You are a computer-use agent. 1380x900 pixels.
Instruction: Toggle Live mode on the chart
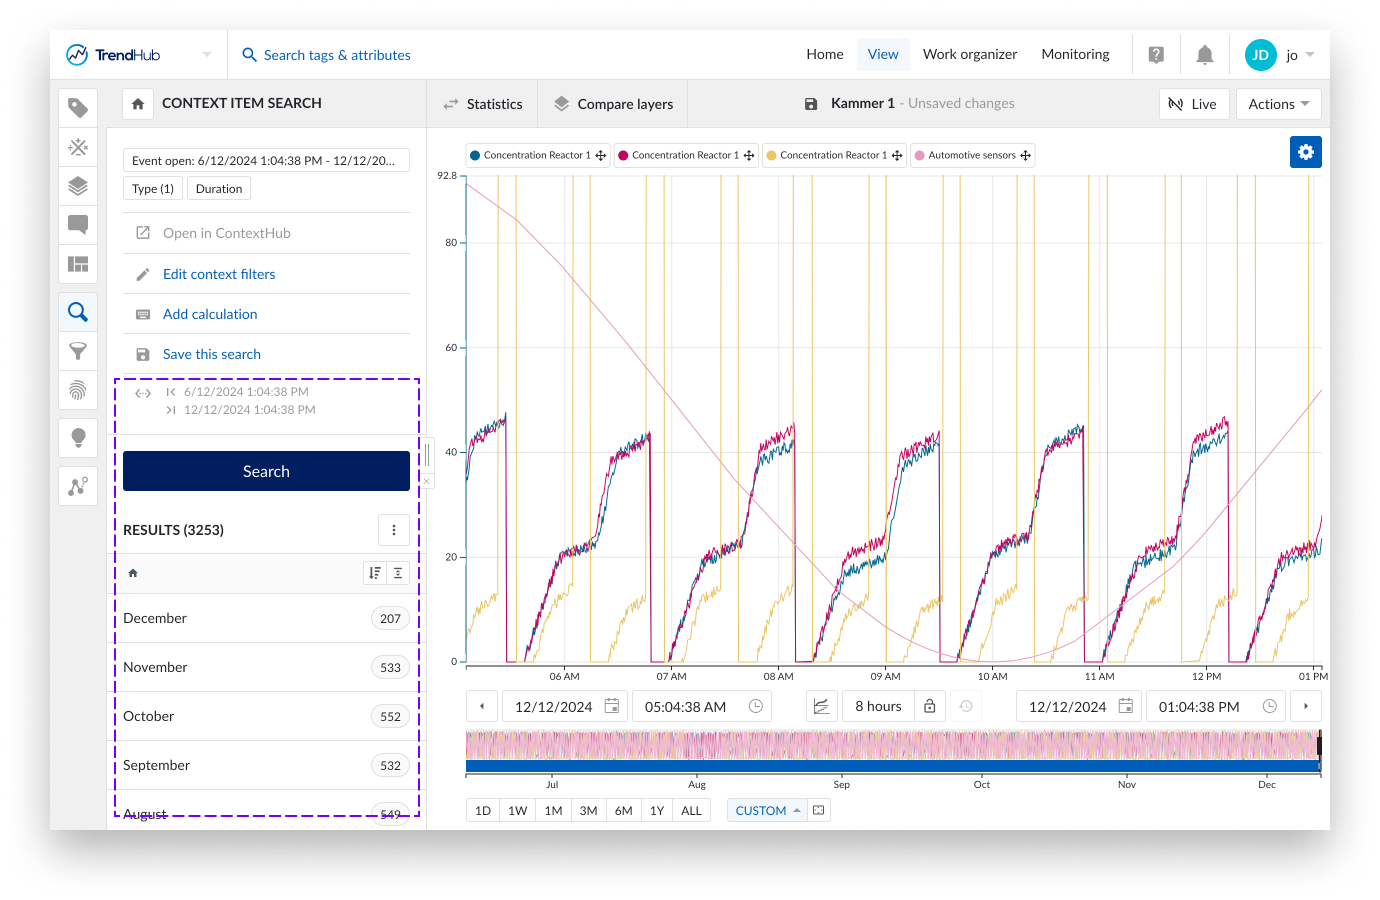[x=1193, y=104]
